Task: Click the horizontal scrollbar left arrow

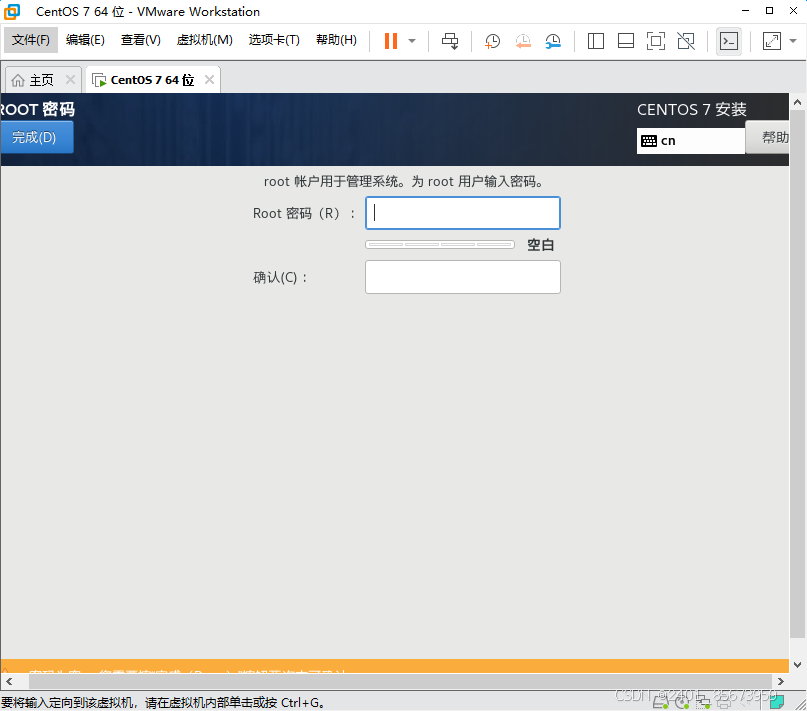Action: coord(9,681)
